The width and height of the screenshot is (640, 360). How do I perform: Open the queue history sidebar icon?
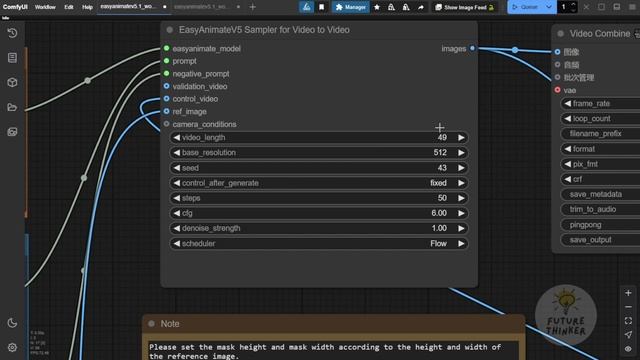[12, 33]
